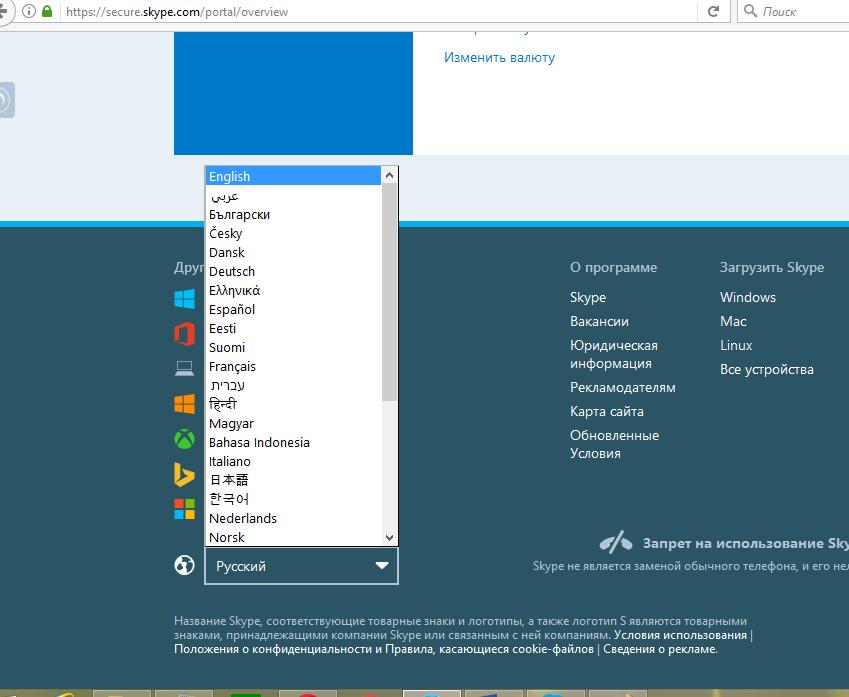
Task: Click the red Office logo icon
Action: coord(184,334)
